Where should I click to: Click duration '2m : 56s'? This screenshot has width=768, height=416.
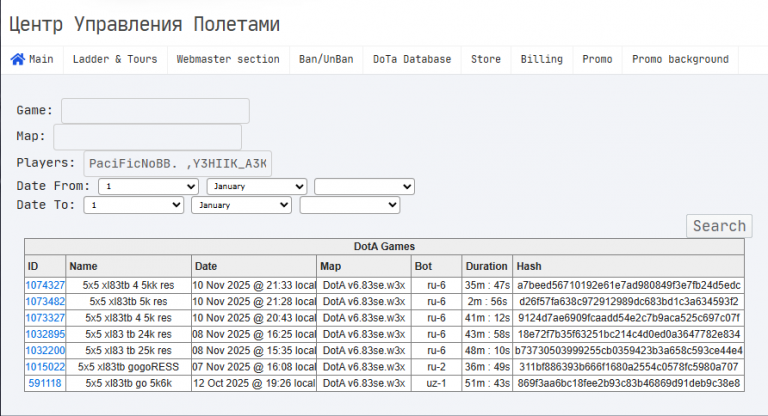click(x=487, y=301)
